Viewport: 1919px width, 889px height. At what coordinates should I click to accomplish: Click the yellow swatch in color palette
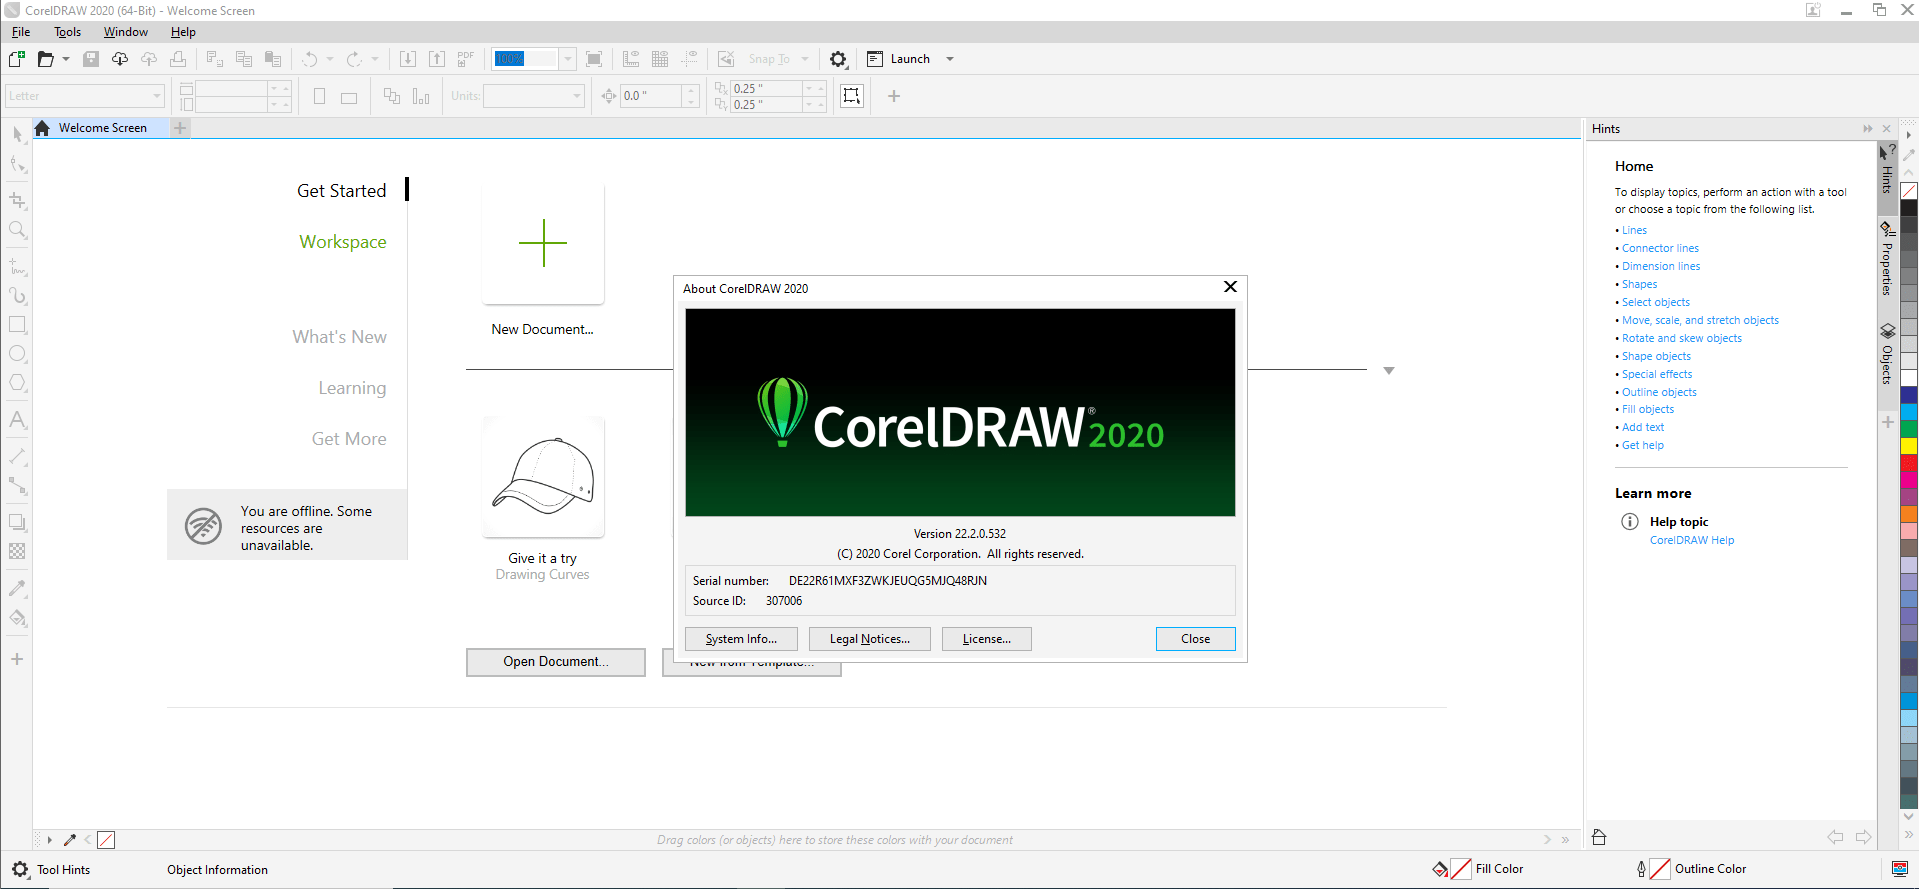1909,445
